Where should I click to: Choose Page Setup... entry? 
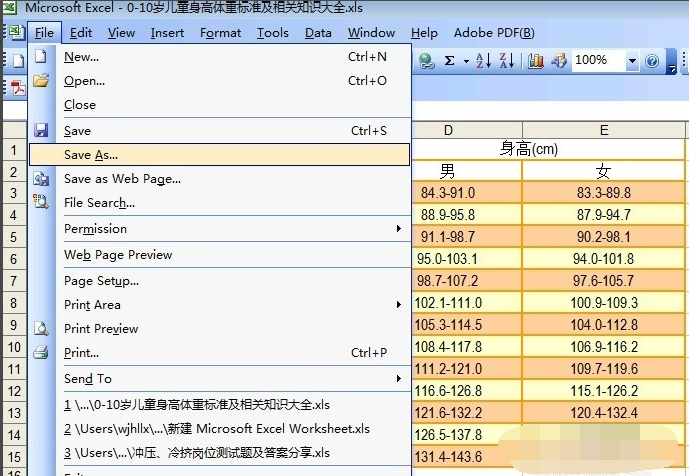[x=220, y=280]
